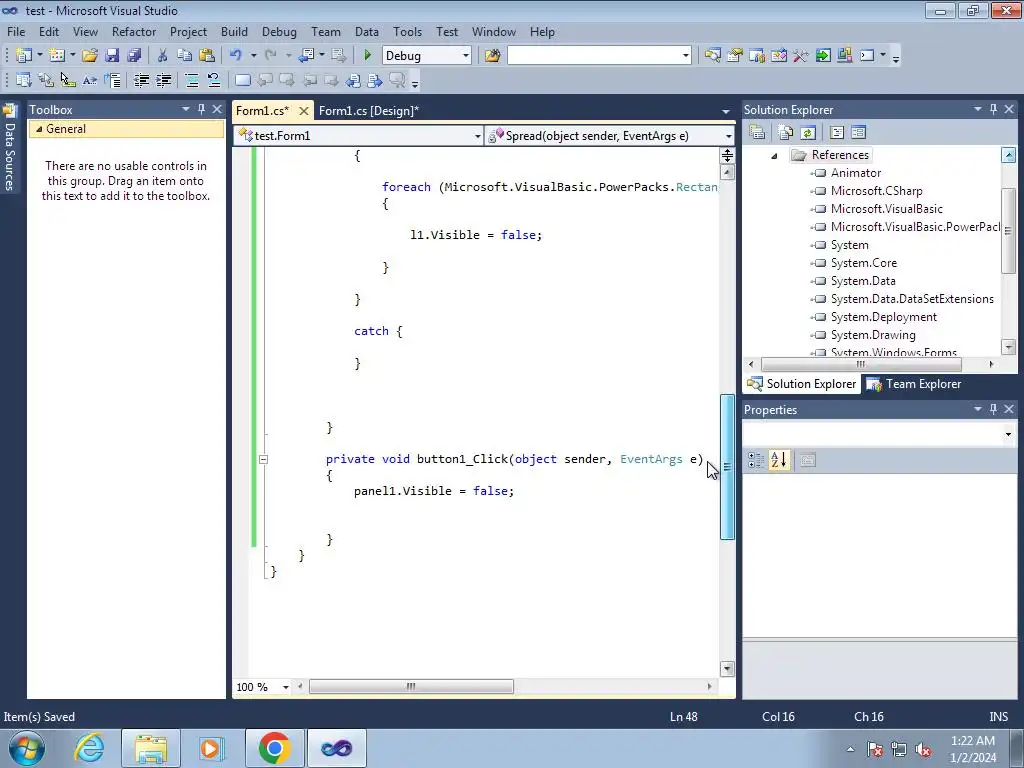Save Form1.cs with the floppy icon
Viewport: 1024px width, 768px height.
[x=112, y=56]
